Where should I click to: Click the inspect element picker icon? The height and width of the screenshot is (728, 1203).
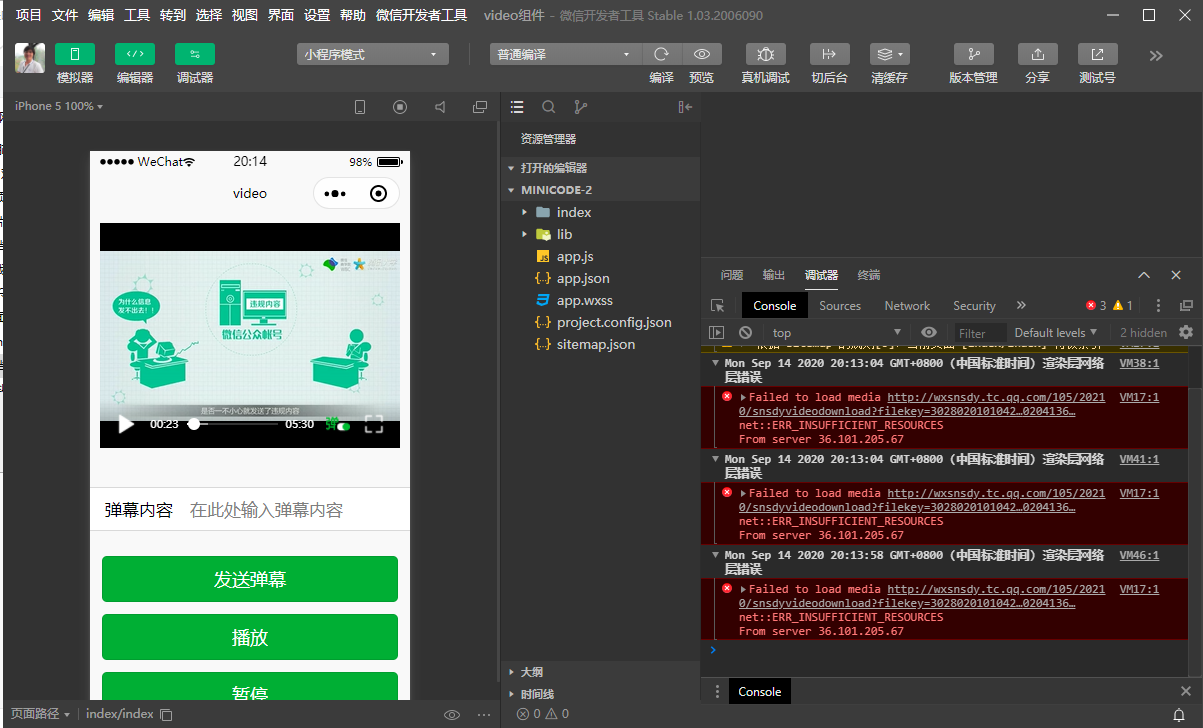click(717, 306)
